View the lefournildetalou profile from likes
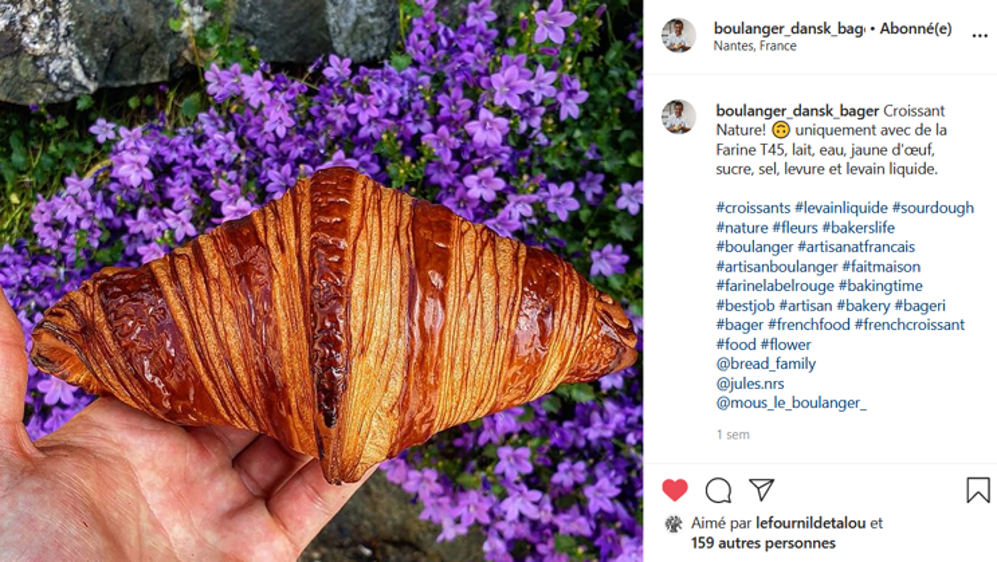The image size is (997, 562). coord(811,523)
